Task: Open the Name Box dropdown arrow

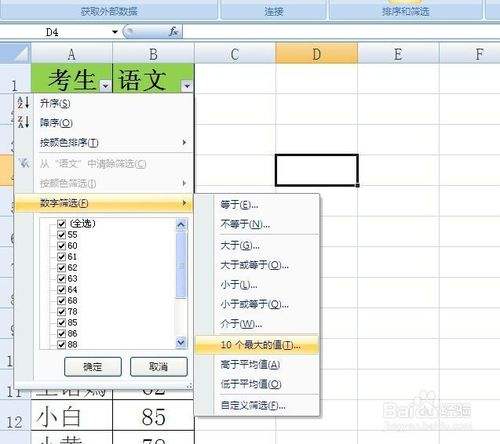Action: (115, 32)
